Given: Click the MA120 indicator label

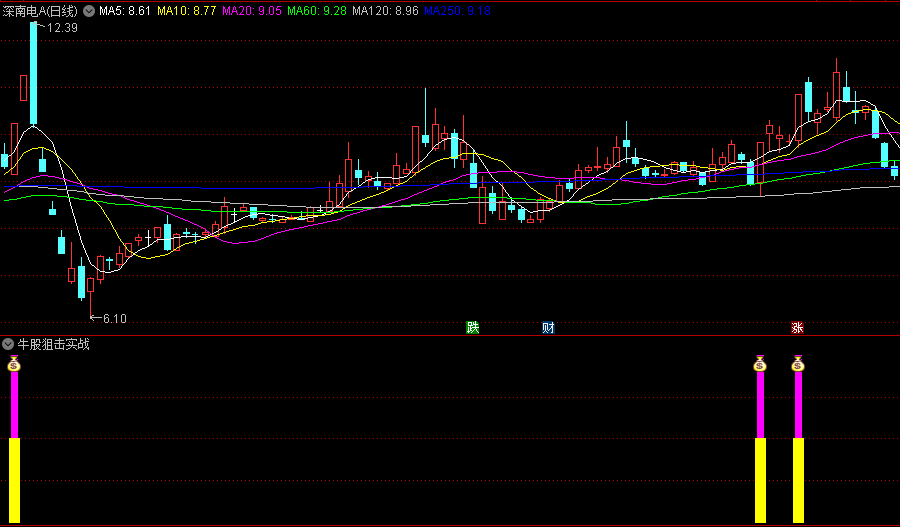Looking at the screenshot, I should (x=386, y=10).
